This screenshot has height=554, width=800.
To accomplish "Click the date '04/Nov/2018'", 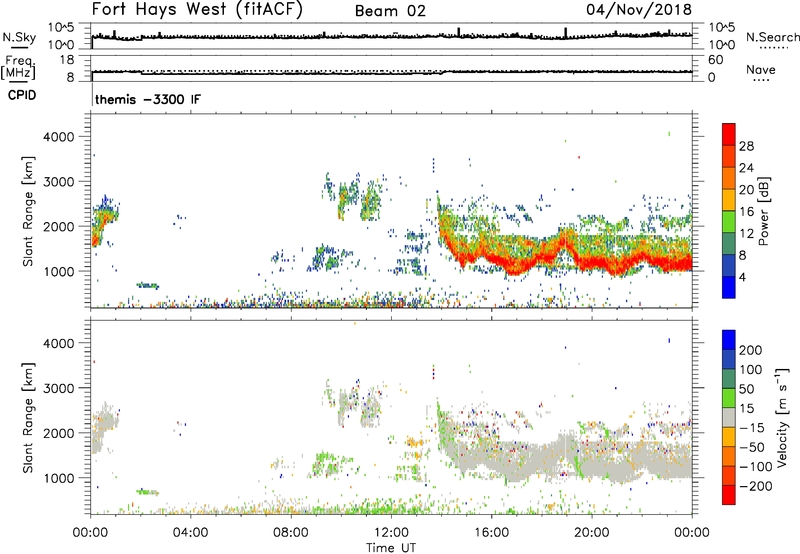I will click(x=639, y=10).
